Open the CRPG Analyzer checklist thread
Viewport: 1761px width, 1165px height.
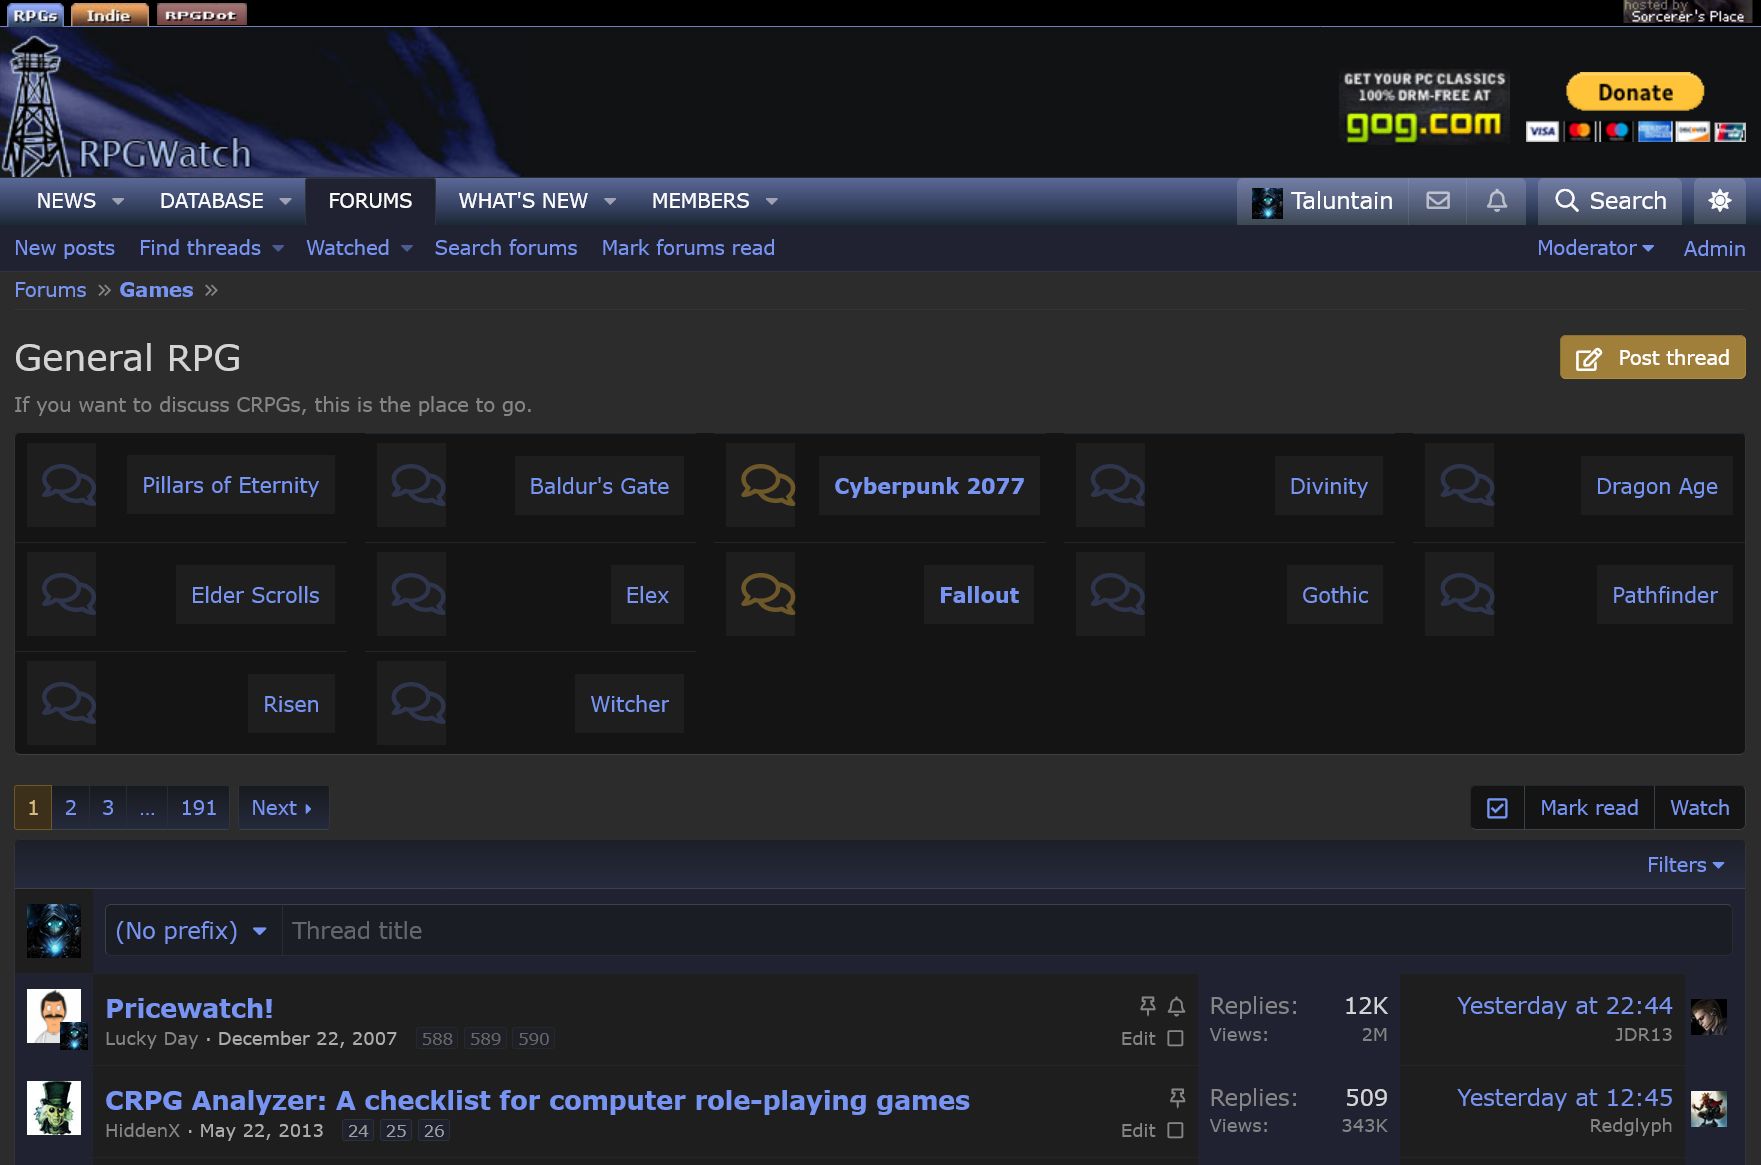tap(537, 1100)
